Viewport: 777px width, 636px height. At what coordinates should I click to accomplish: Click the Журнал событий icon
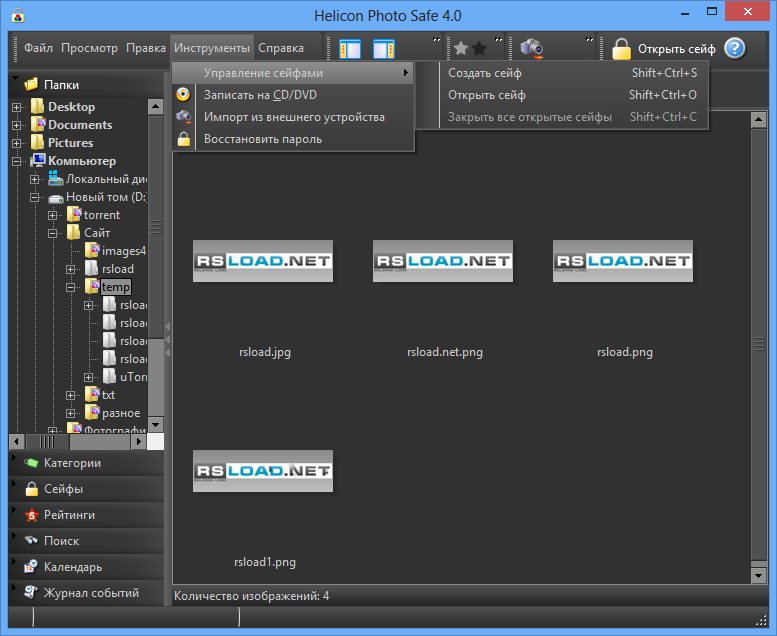pos(31,592)
